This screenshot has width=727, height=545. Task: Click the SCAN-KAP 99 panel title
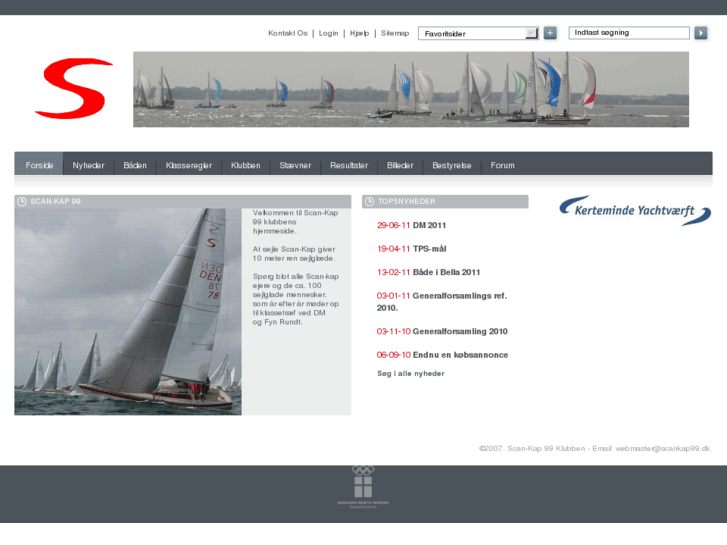[x=55, y=201]
